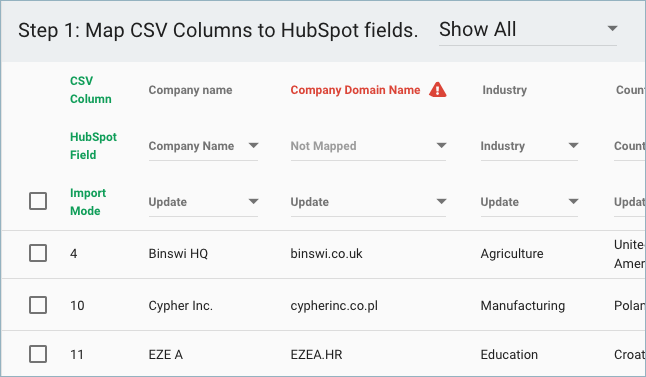Select the EZEA.HR domain cell
This screenshot has height=377, width=646.
point(316,354)
